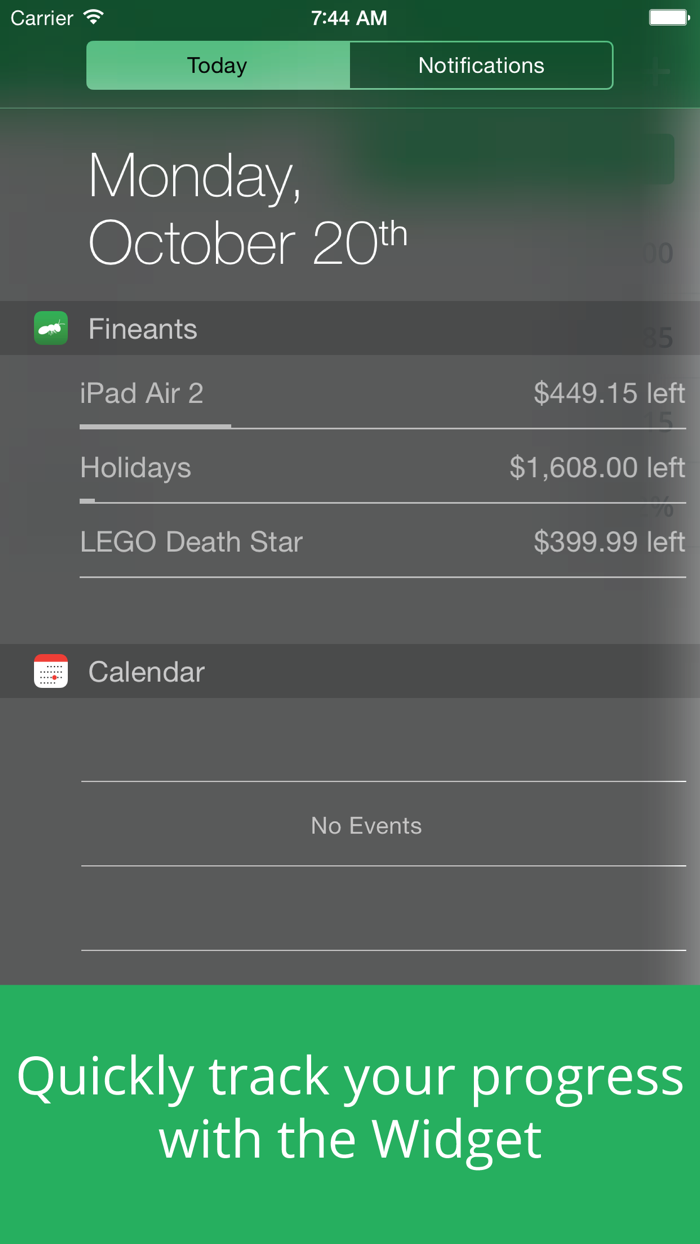Tap the battery indicator icon

click(x=669, y=17)
